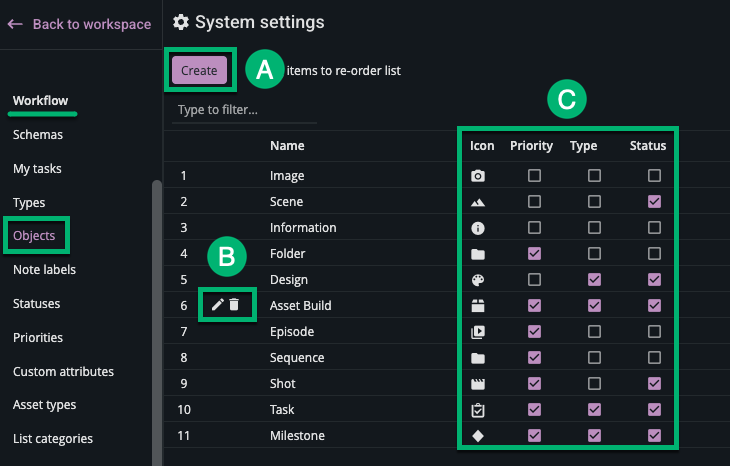Select Objects in the sidebar
This screenshot has height=466, width=730.
coord(34,236)
